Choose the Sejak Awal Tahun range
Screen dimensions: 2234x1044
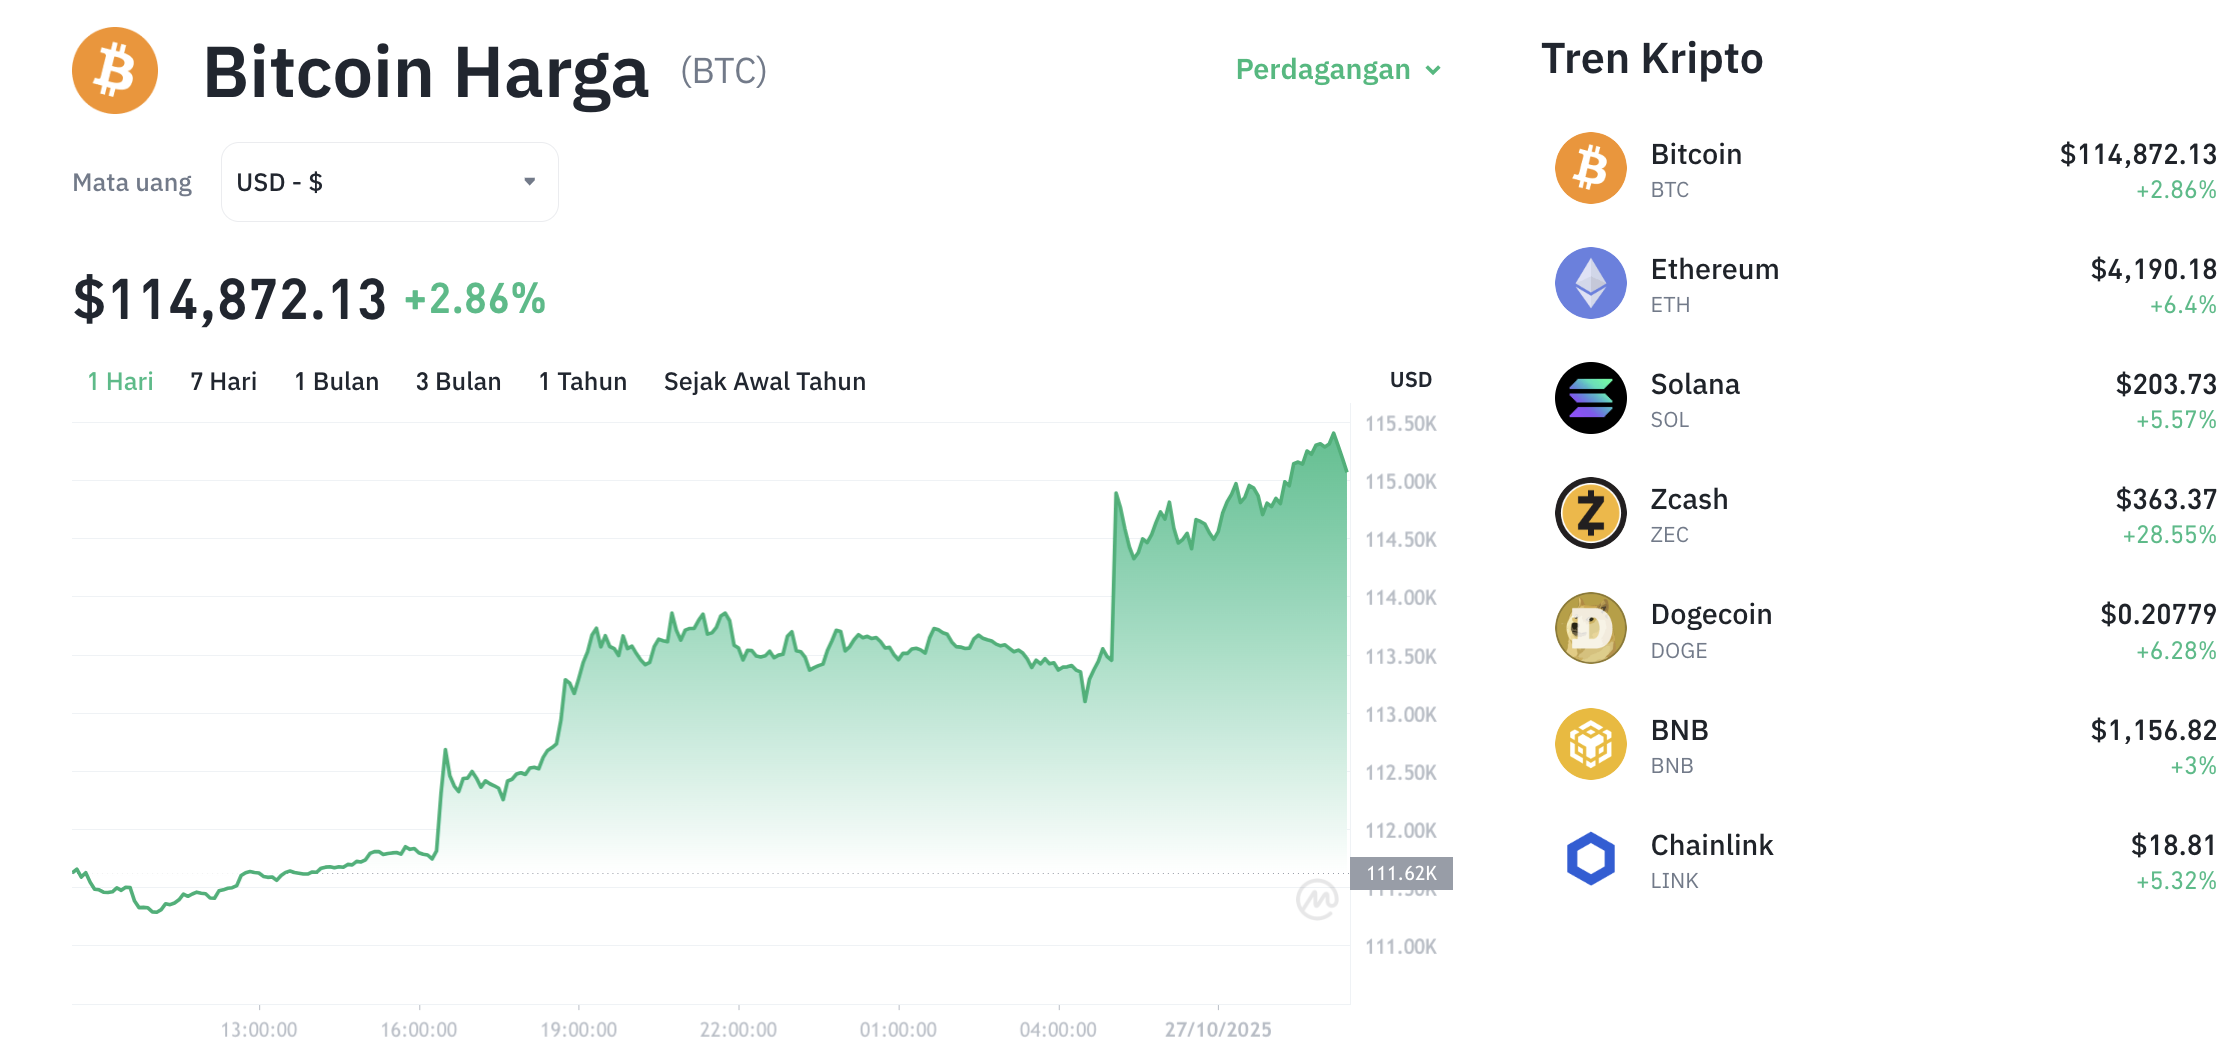(x=764, y=381)
